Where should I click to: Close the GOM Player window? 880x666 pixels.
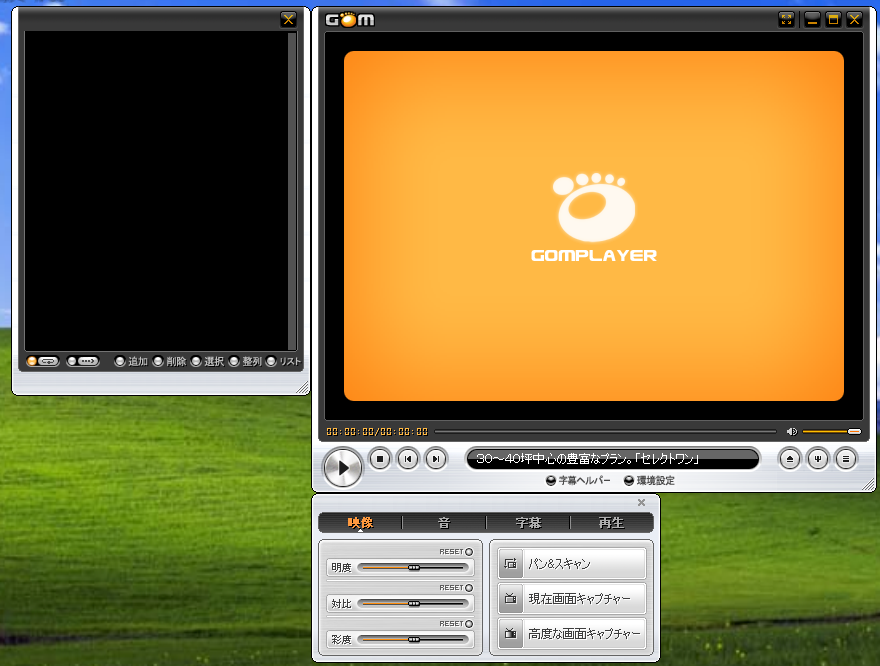coord(854,20)
